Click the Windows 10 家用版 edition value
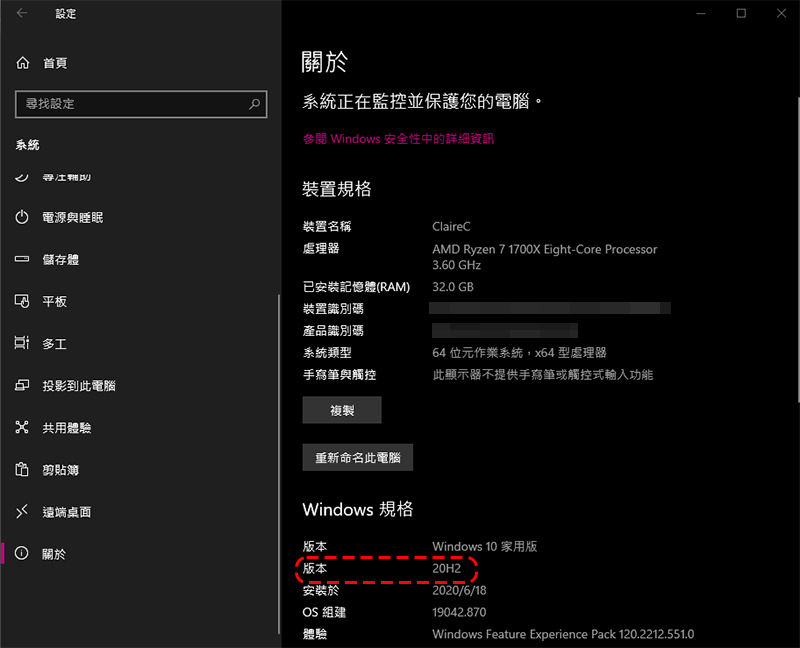800x648 pixels. (x=485, y=546)
